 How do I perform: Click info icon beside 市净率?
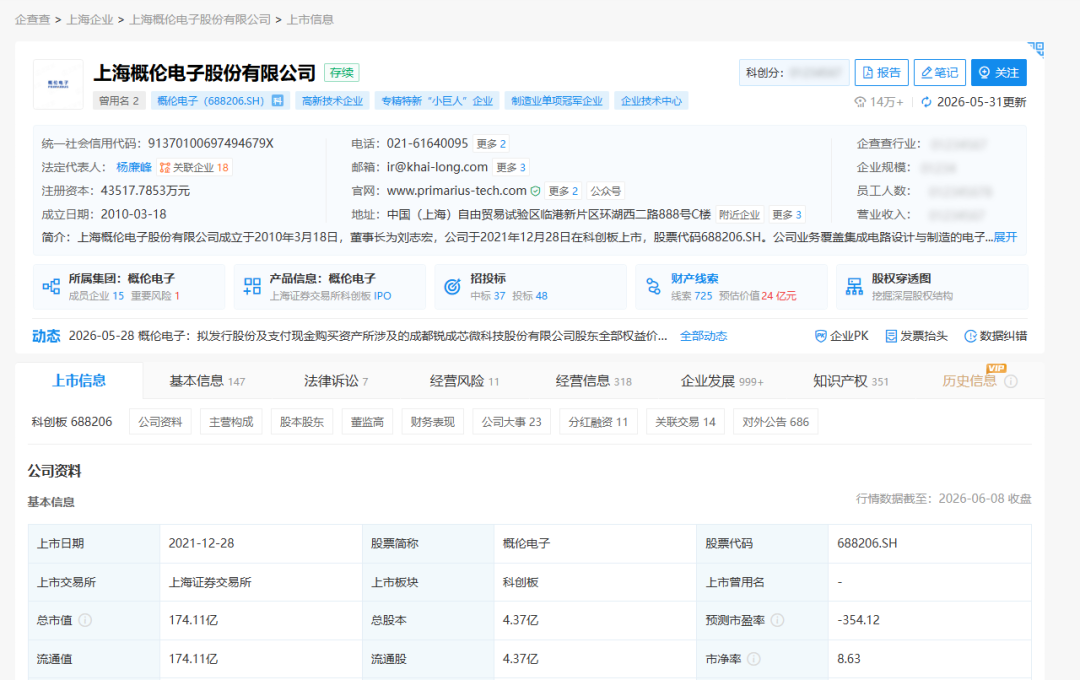(754, 659)
